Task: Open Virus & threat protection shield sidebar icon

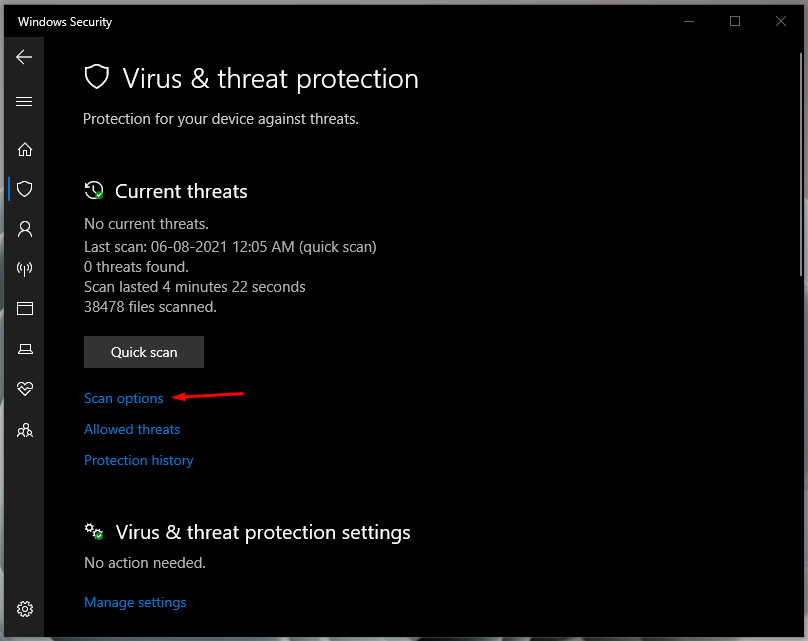Action: tap(25, 189)
